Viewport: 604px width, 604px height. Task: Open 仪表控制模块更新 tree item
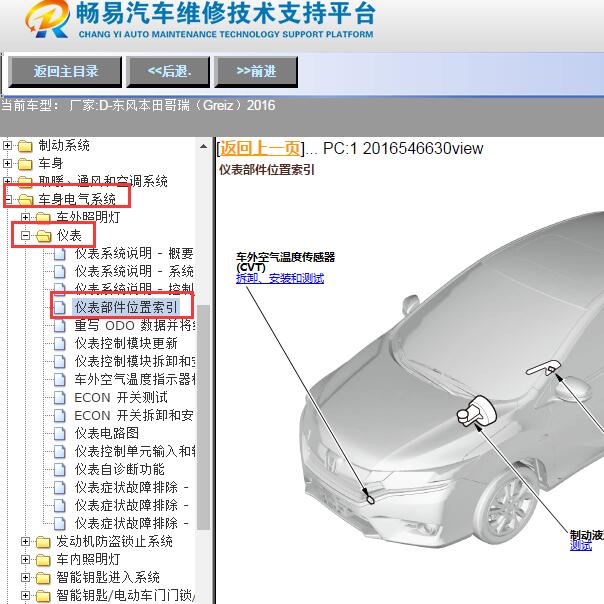point(126,344)
